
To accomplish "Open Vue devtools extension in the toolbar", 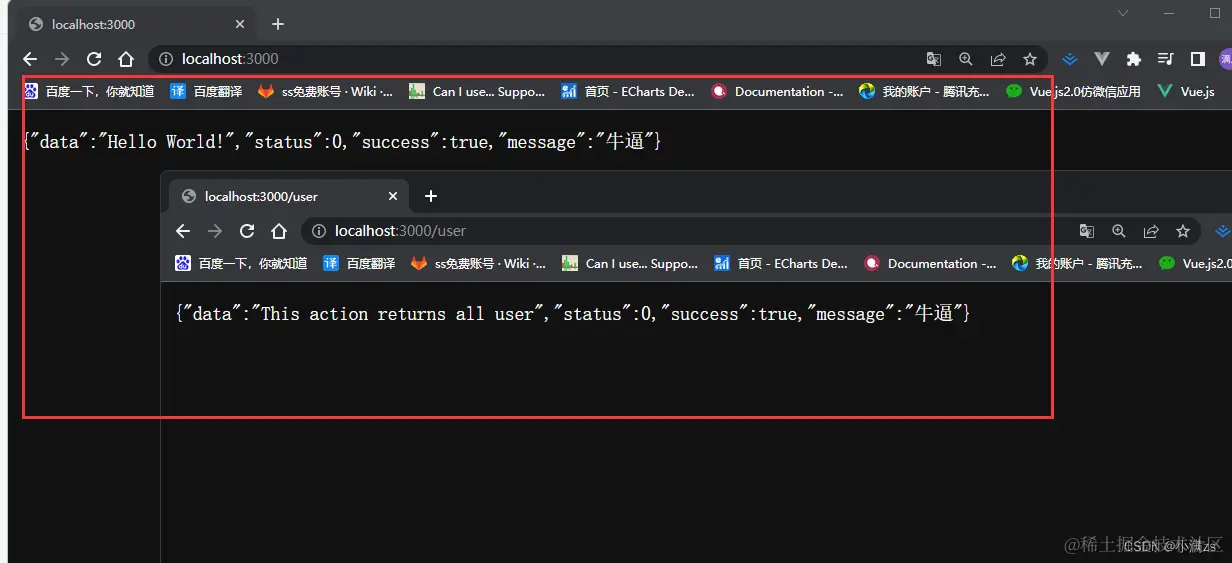I will click(x=1102, y=59).
